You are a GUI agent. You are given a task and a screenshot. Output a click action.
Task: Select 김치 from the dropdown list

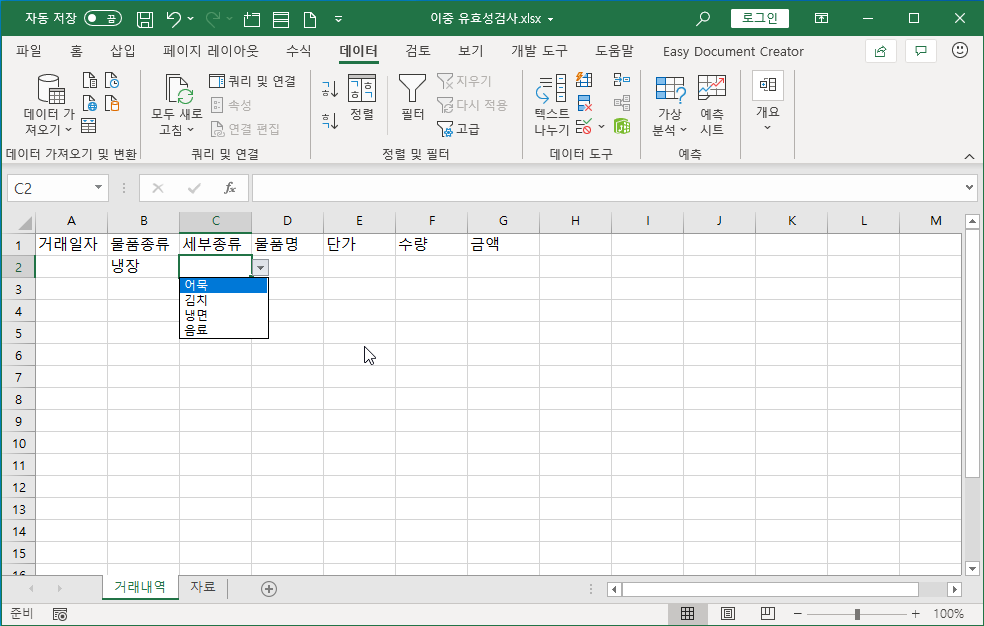(x=223, y=300)
